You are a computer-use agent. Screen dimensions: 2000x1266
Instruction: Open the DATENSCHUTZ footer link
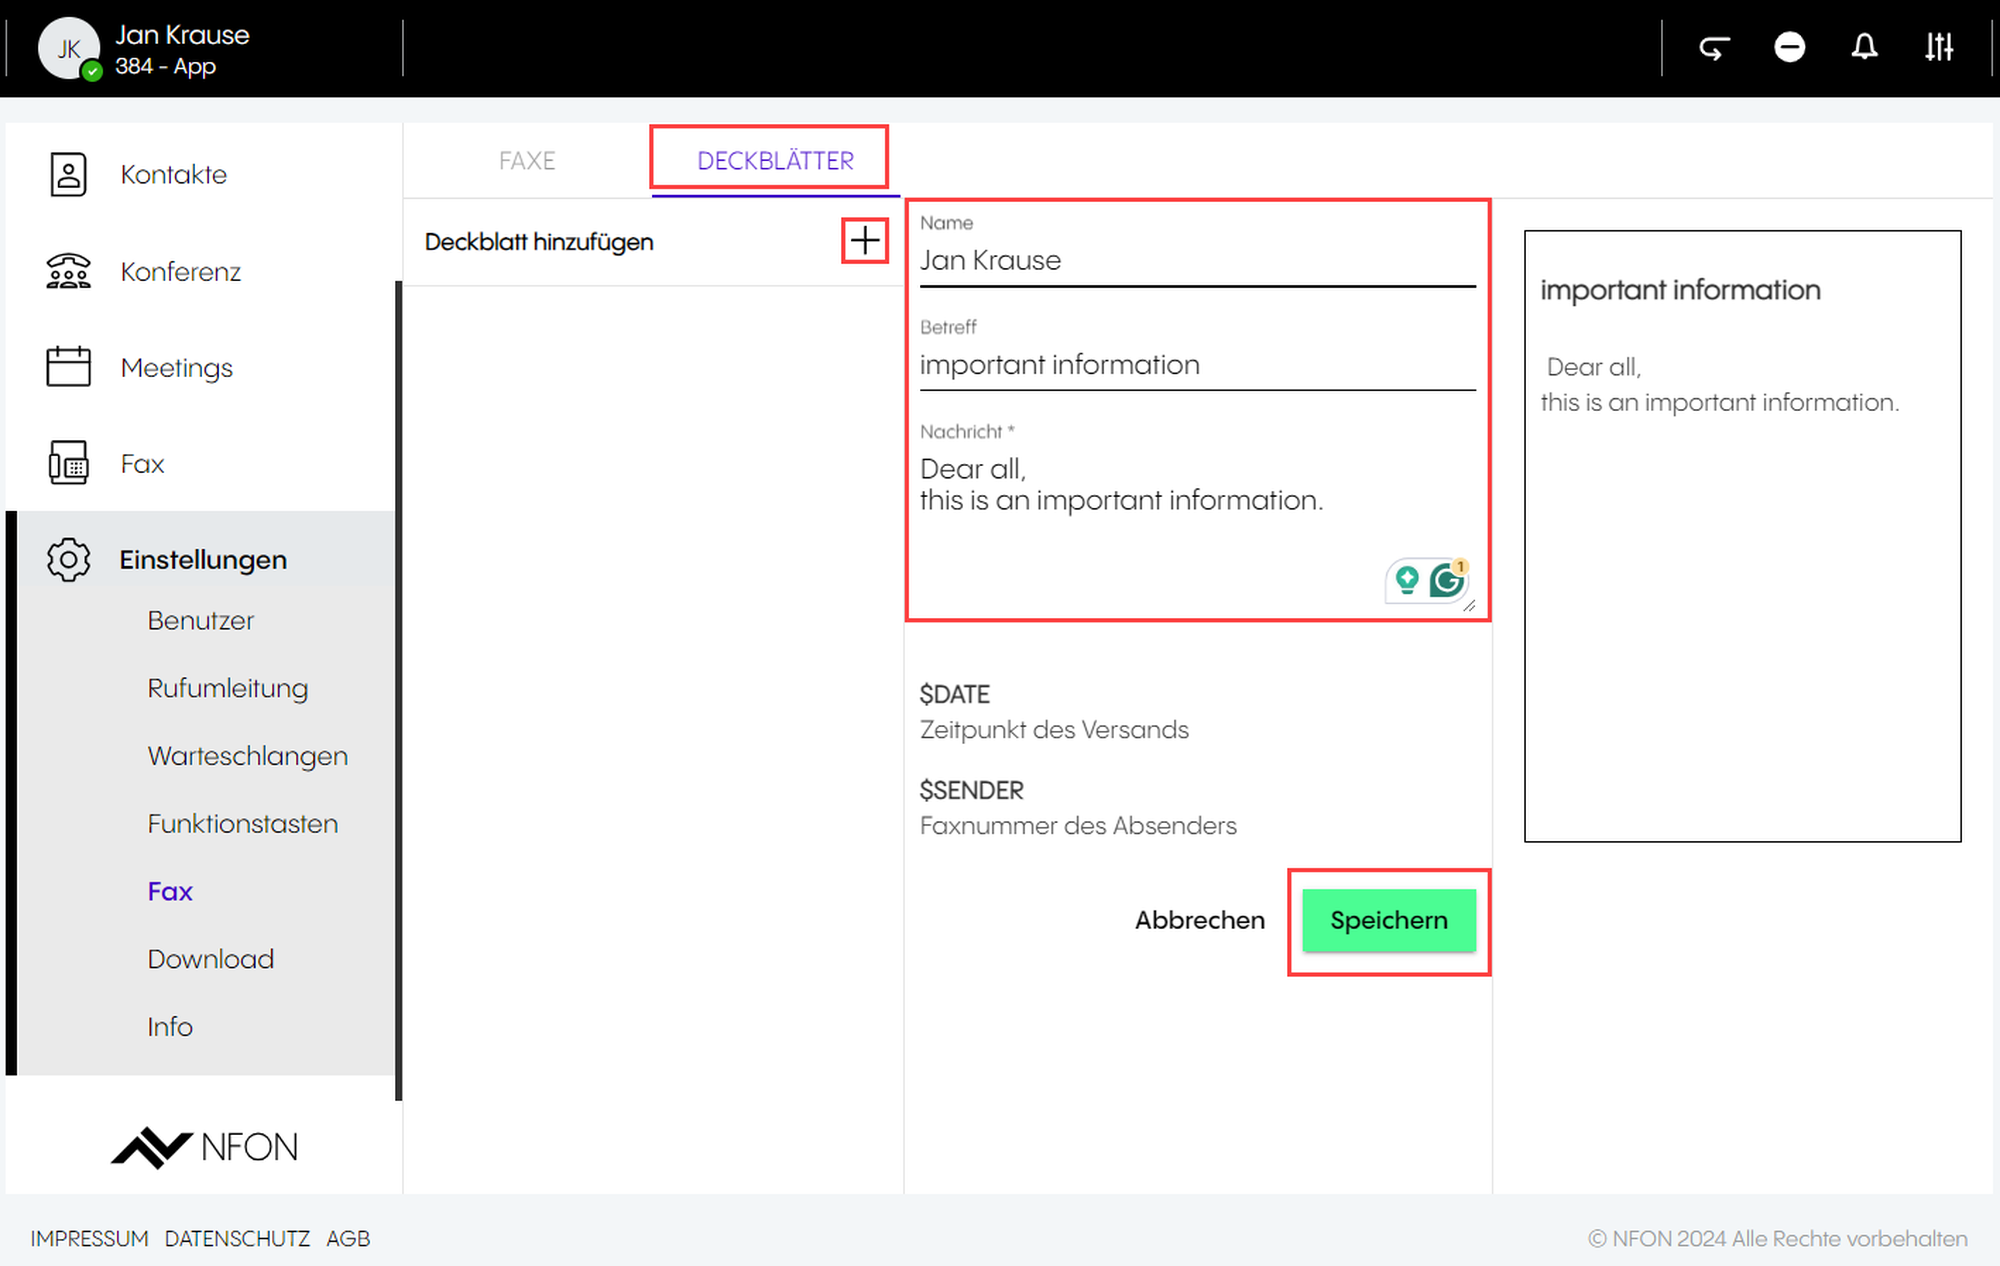tap(237, 1238)
